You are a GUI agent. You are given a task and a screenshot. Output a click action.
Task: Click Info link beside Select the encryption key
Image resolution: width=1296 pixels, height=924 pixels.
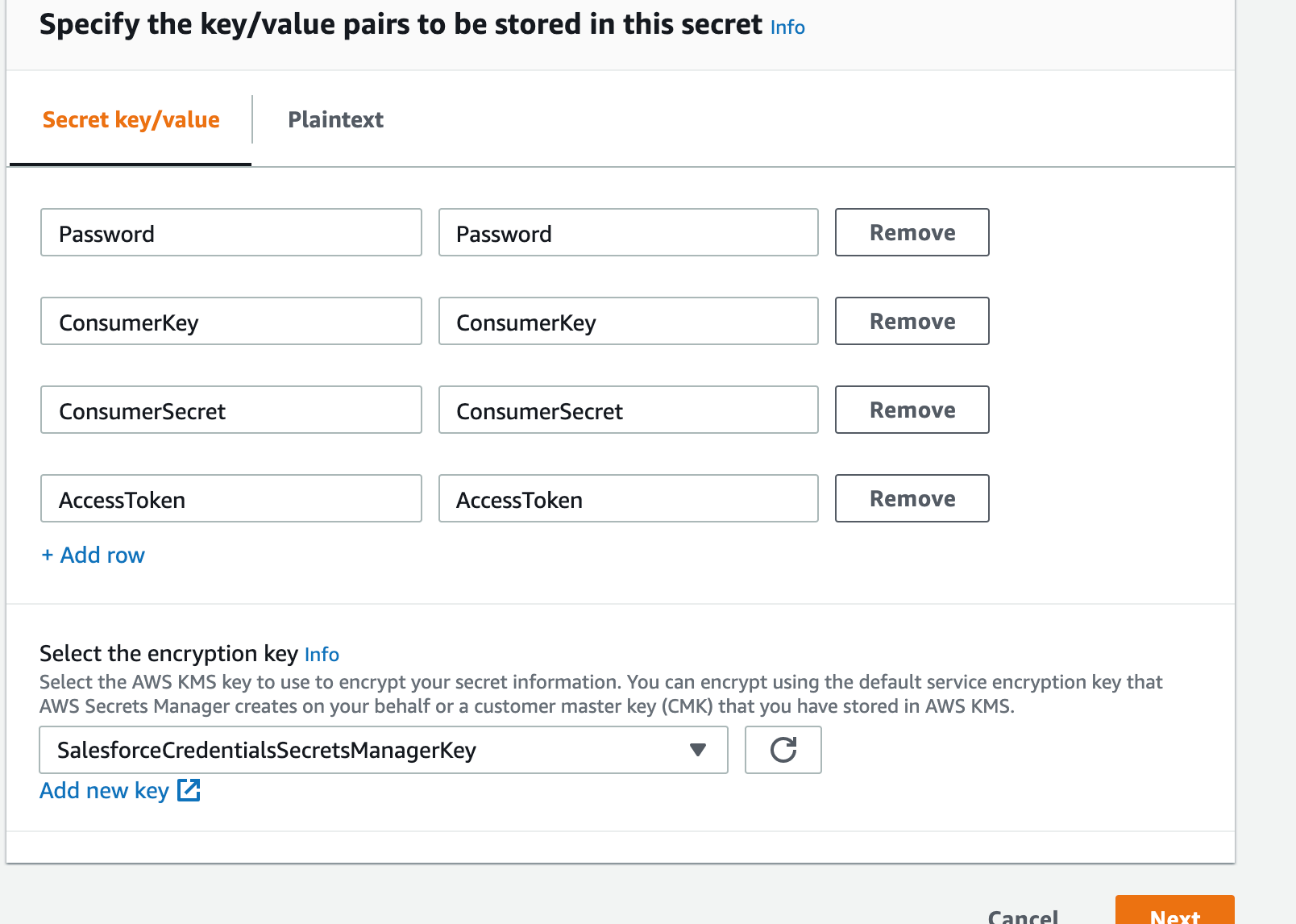322,655
